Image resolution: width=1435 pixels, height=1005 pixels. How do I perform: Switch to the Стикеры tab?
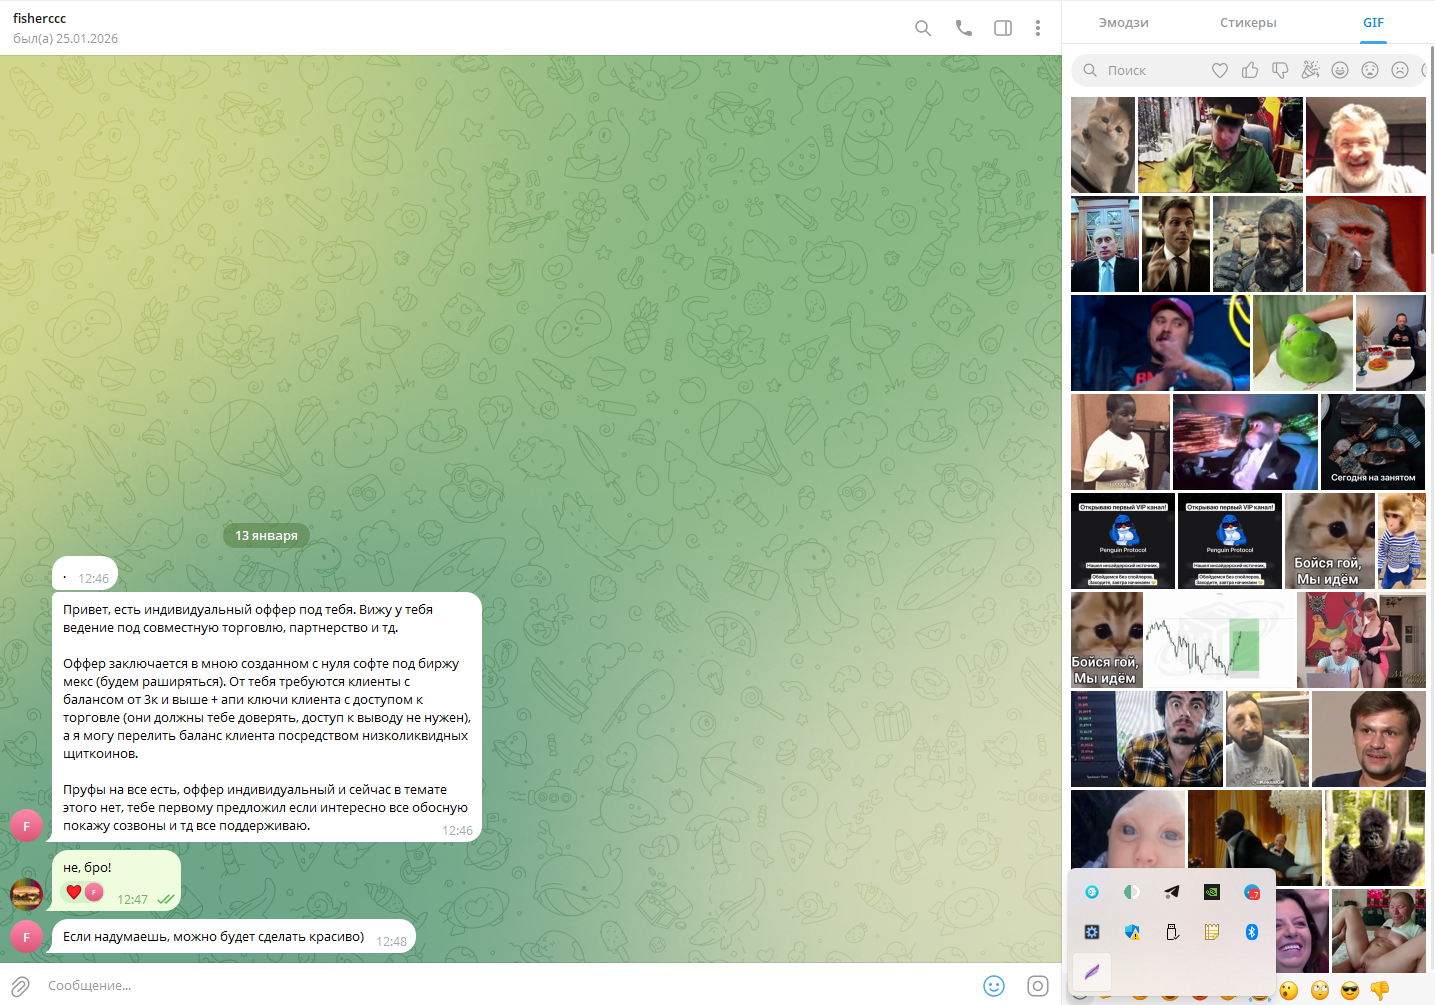[x=1248, y=23]
